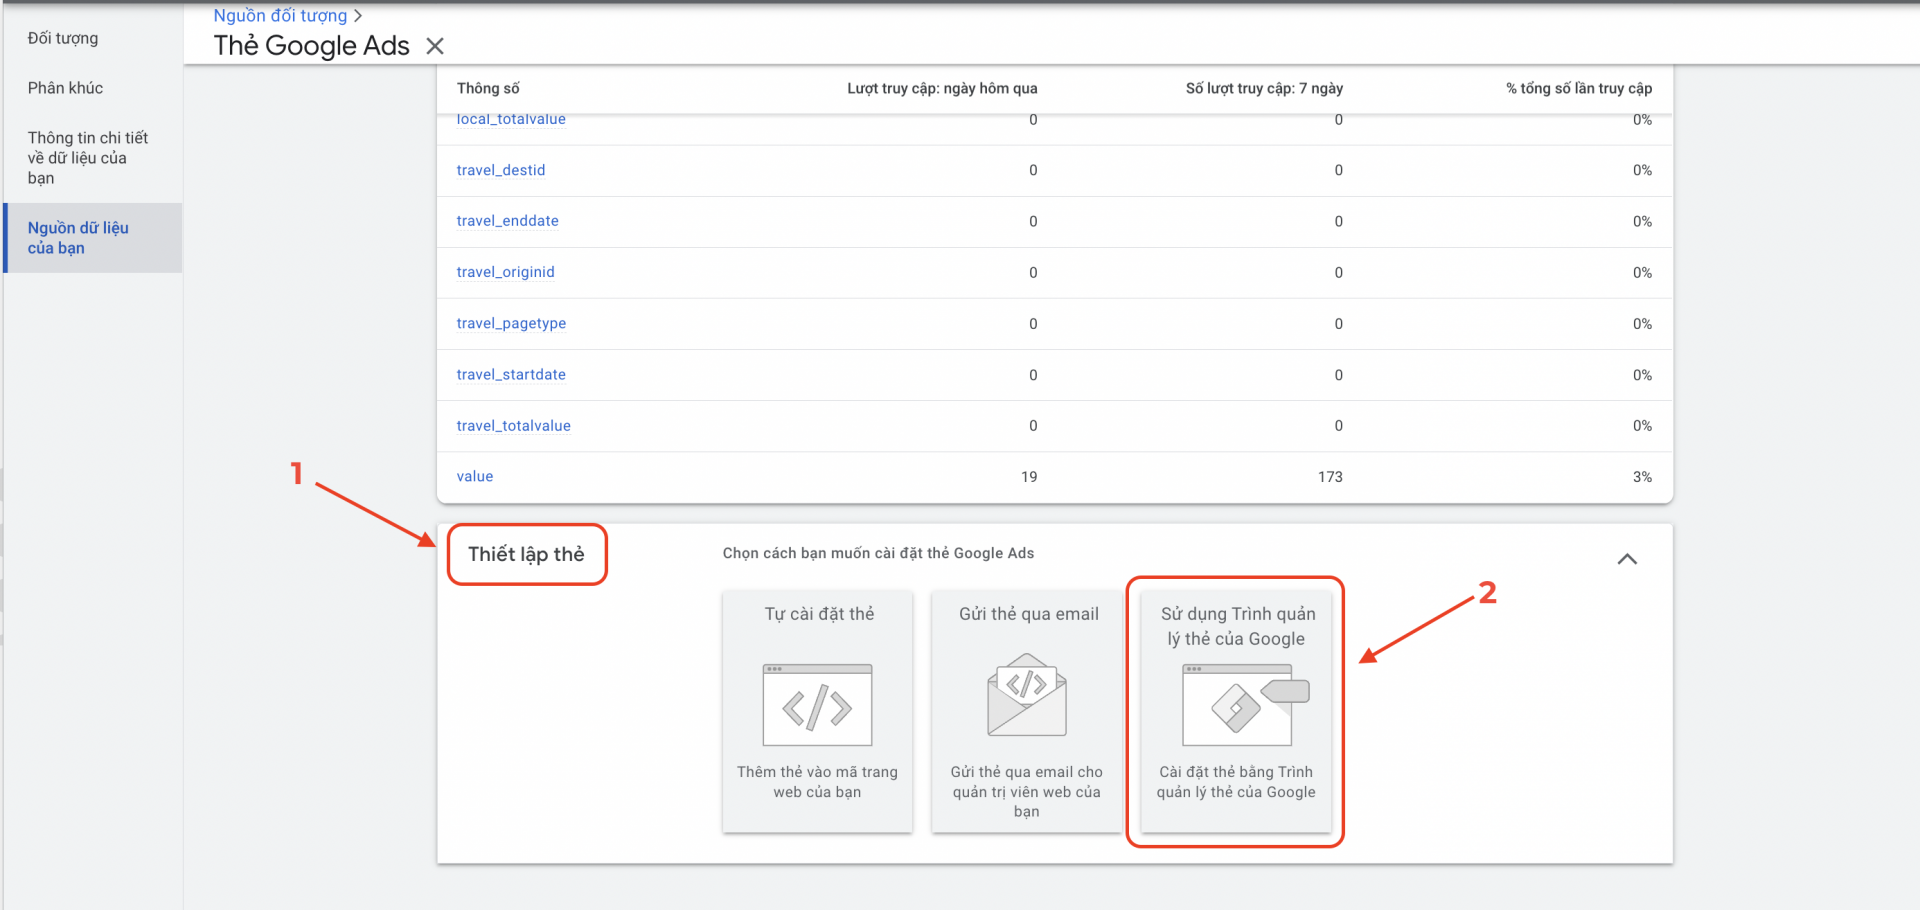Choose the Tự cài đặt thẻ card title
The width and height of the screenshot is (1920, 910).
(819, 614)
